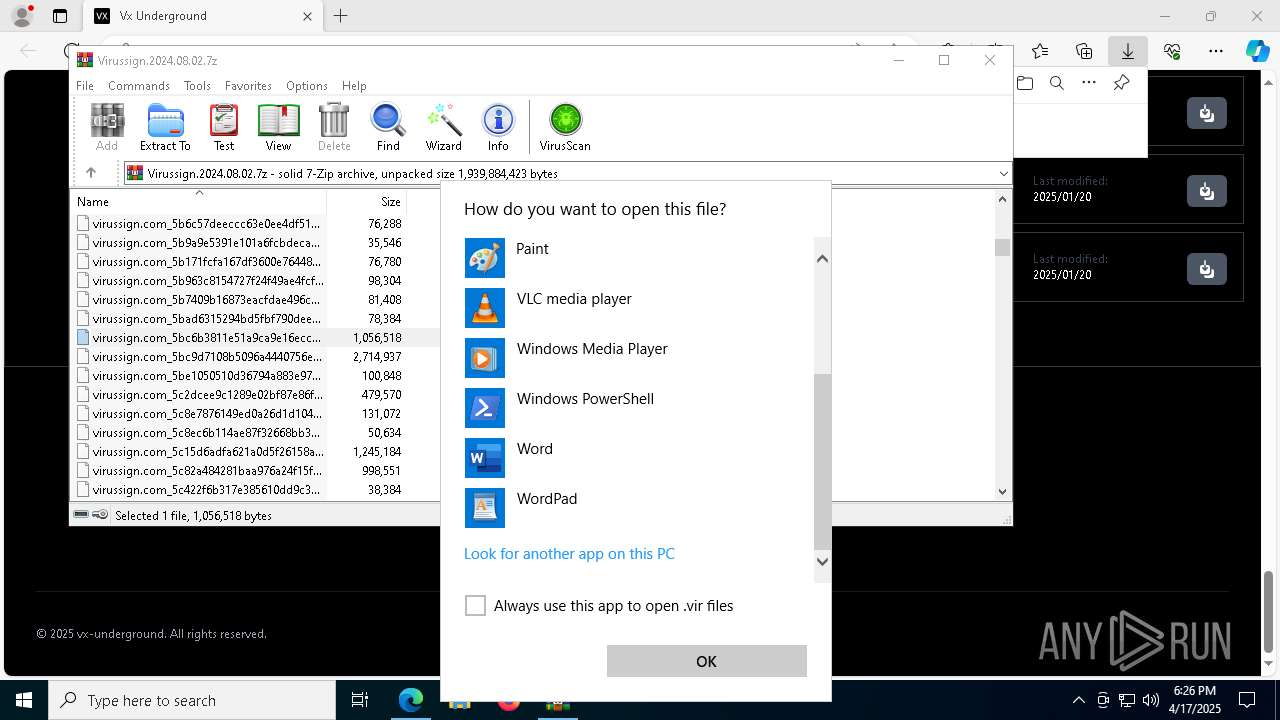Image resolution: width=1280 pixels, height=720 pixels.
Task: Select file virussign.com_5be1050510d36794a883e97
Action: [200, 376]
